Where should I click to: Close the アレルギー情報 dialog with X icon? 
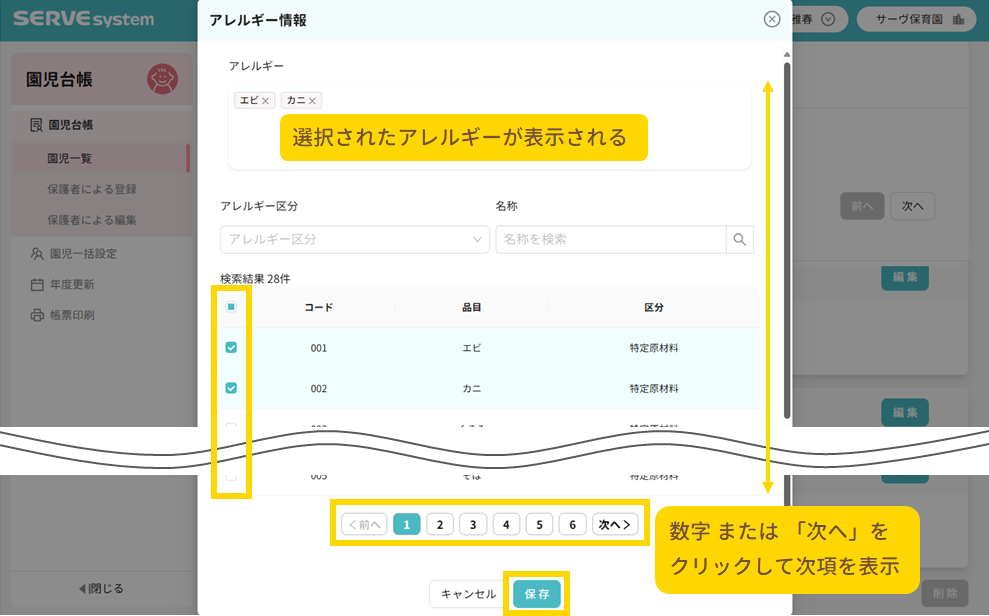click(x=771, y=19)
